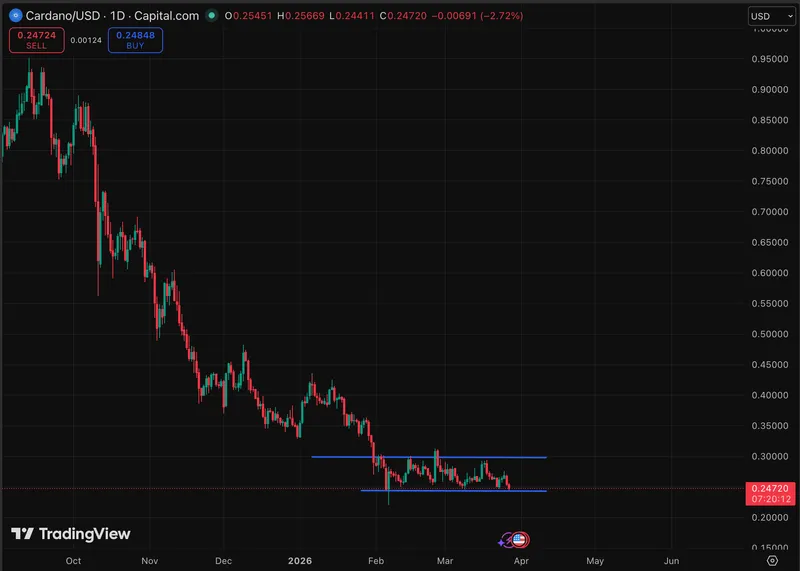The image size is (800, 571).
Task: Click the TradingView logo watermark
Action: (x=70, y=534)
